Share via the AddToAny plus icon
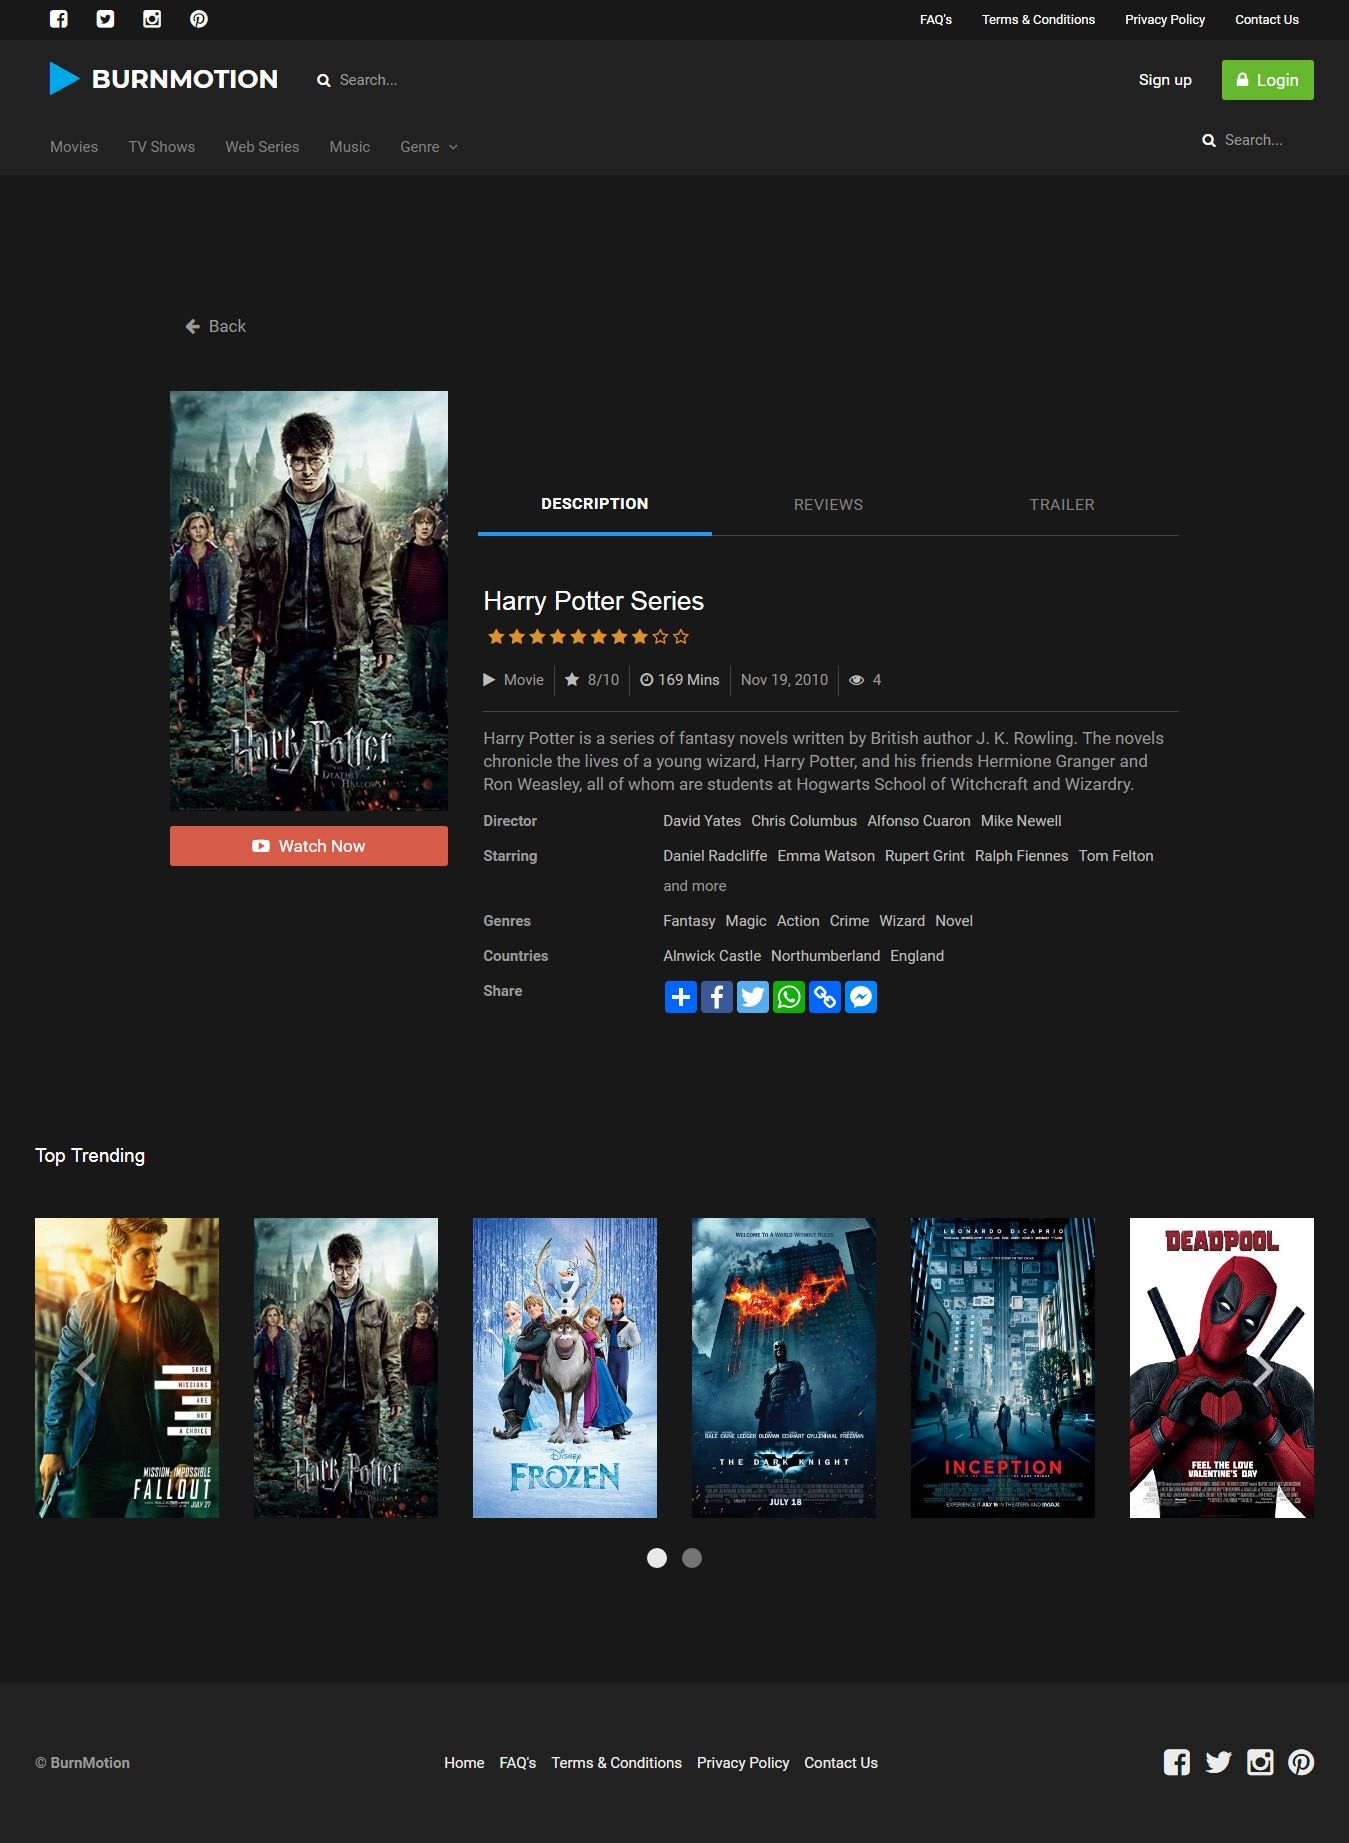The image size is (1349, 1843). [681, 997]
